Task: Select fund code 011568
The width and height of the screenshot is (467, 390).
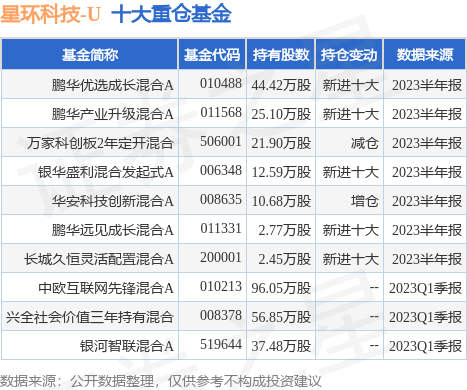Action: pos(221,113)
